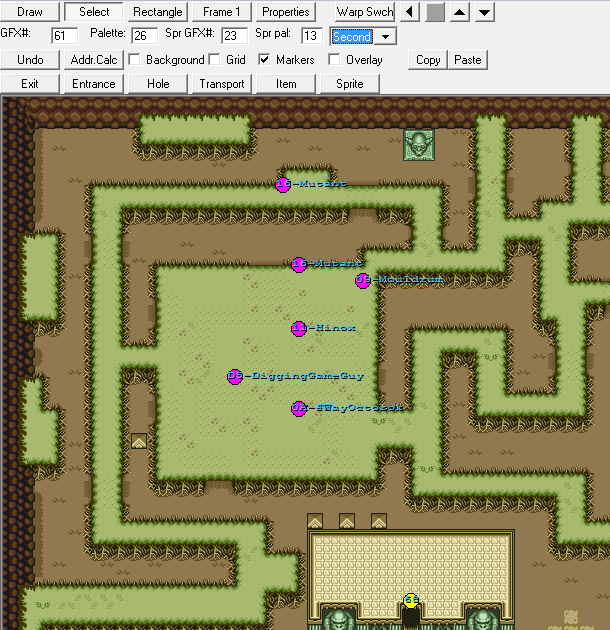Click the gray square center button
Viewport: 610px width, 630px height.
pos(435,12)
